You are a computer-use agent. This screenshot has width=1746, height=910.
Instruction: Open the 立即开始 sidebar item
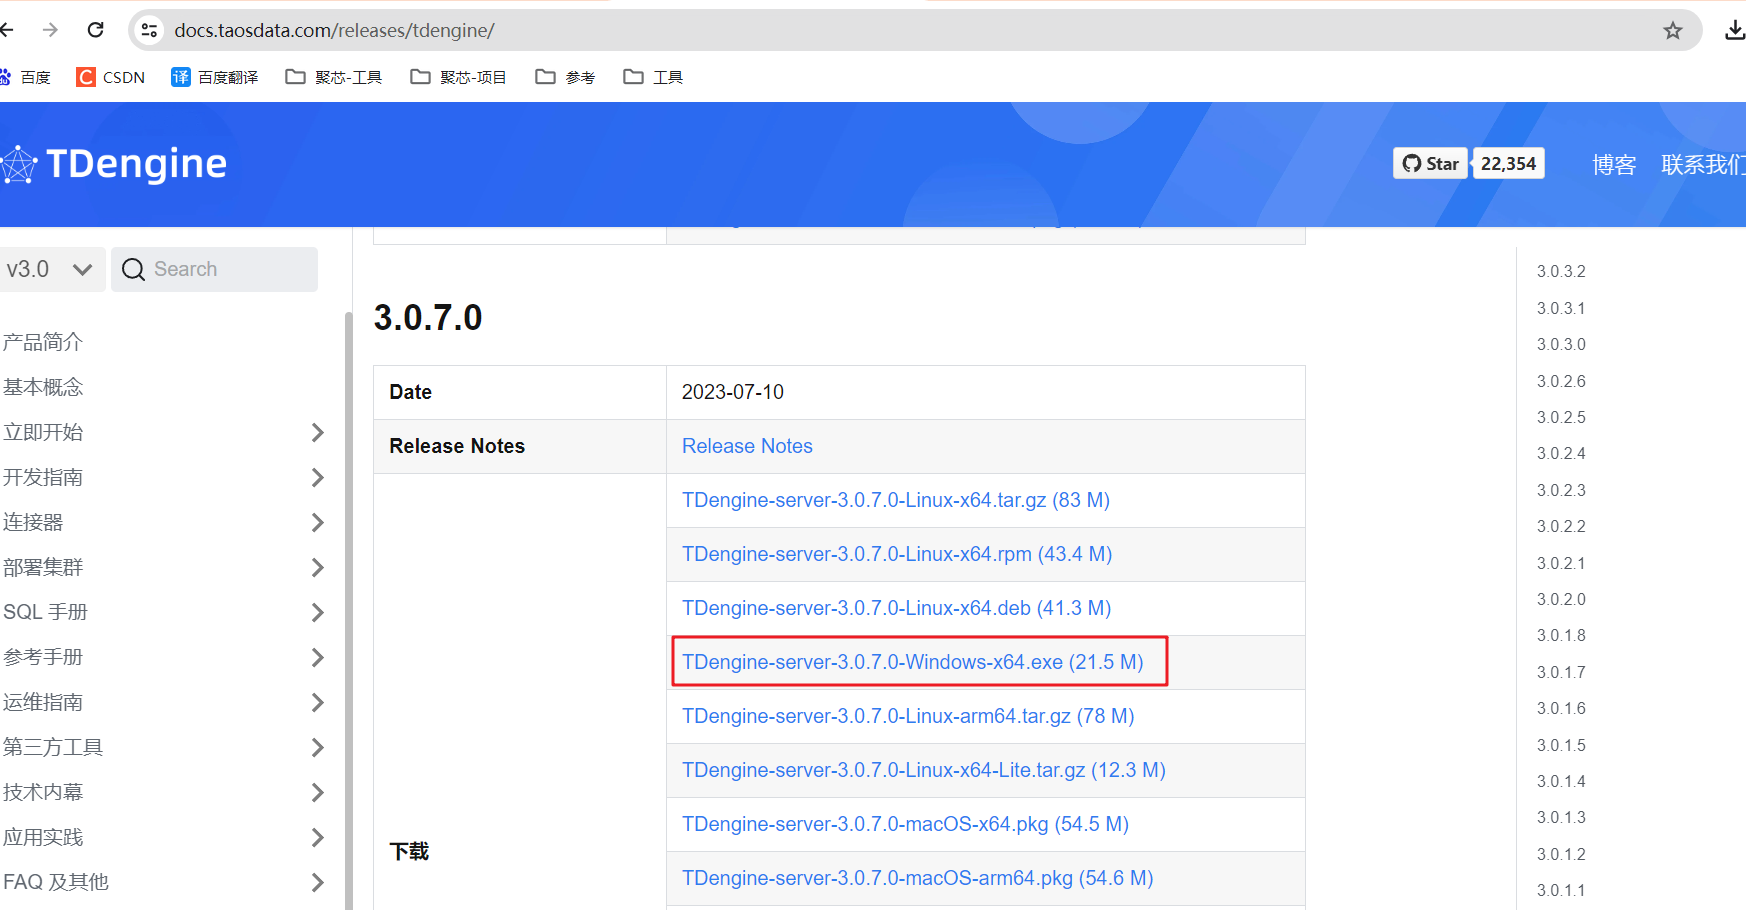(x=43, y=432)
